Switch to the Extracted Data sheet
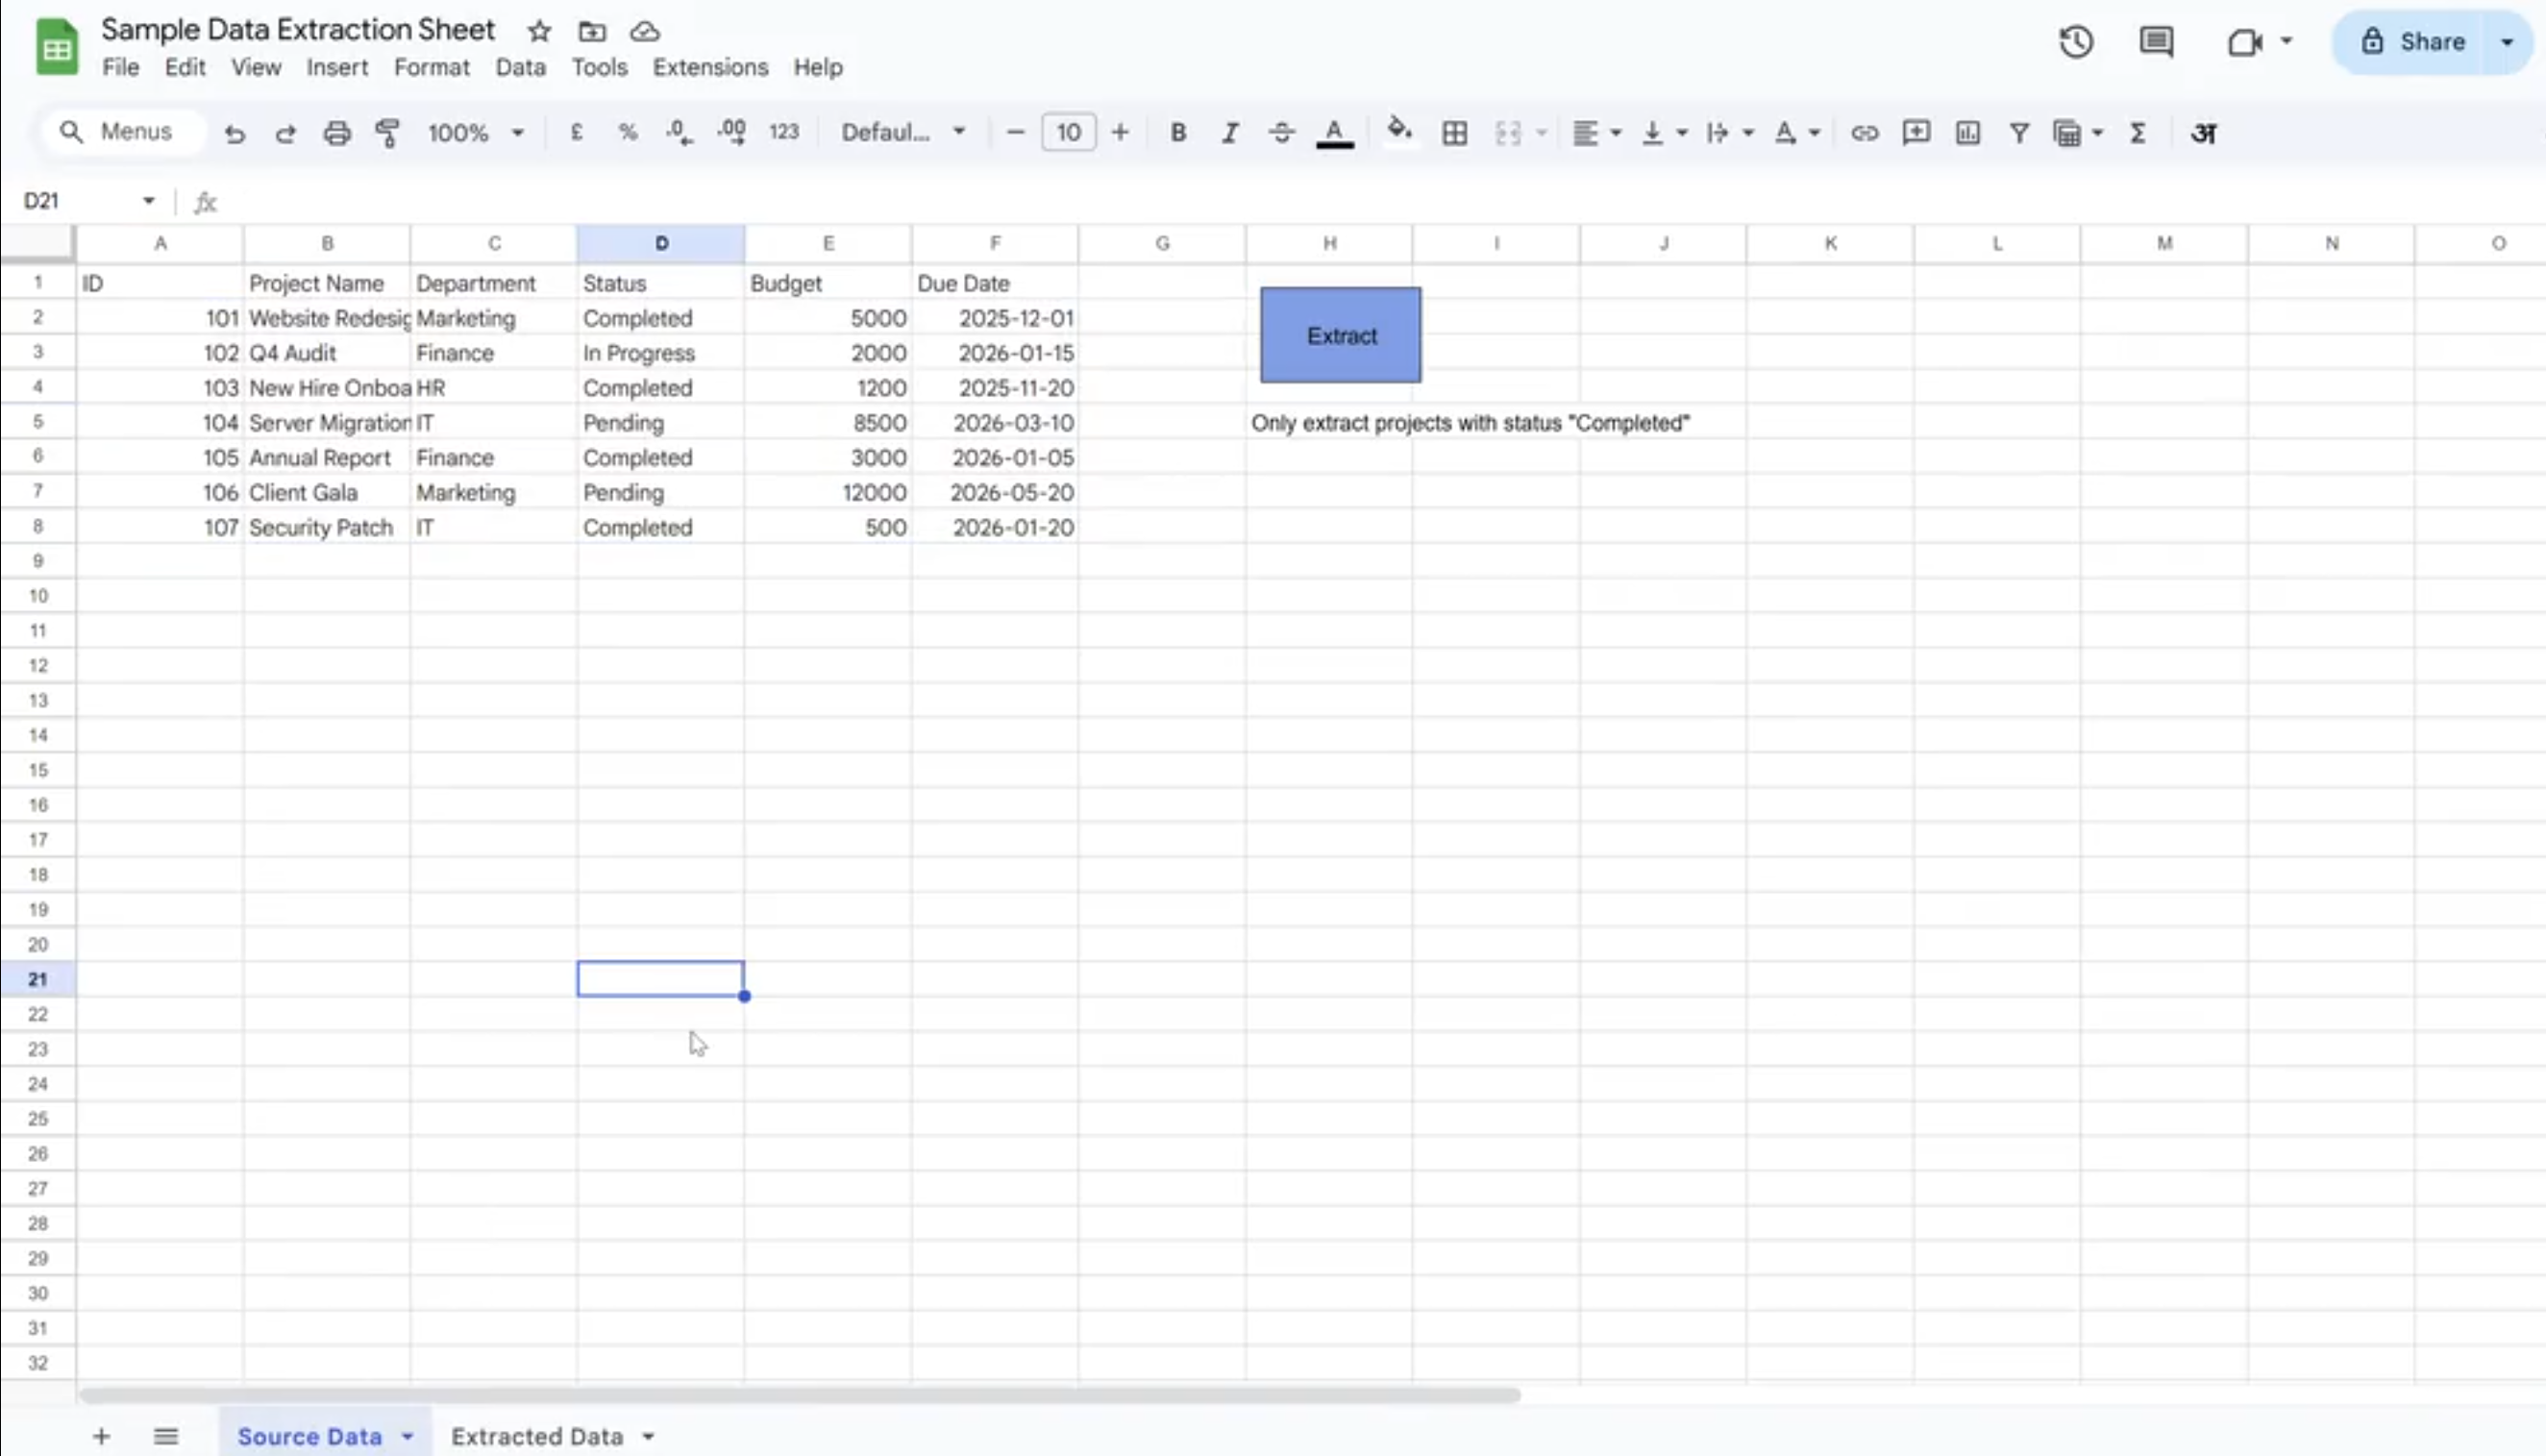 pos(540,1436)
